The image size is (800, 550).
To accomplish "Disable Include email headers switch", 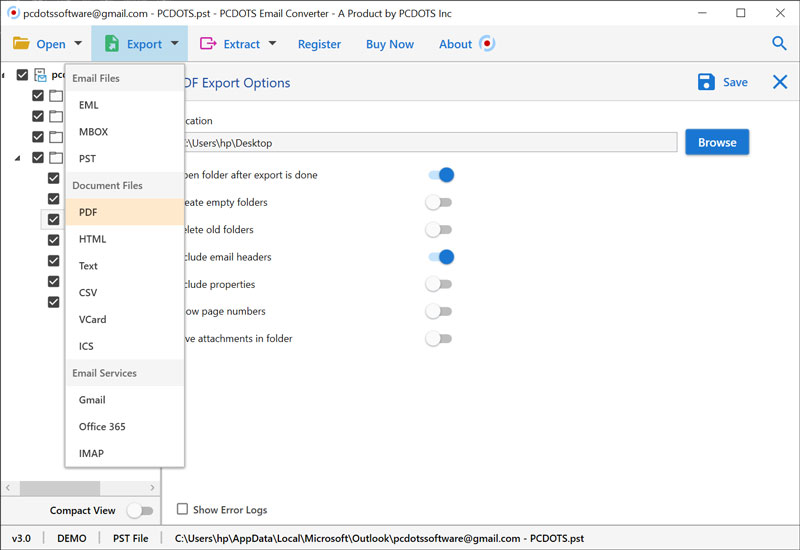I will [440, 257].
